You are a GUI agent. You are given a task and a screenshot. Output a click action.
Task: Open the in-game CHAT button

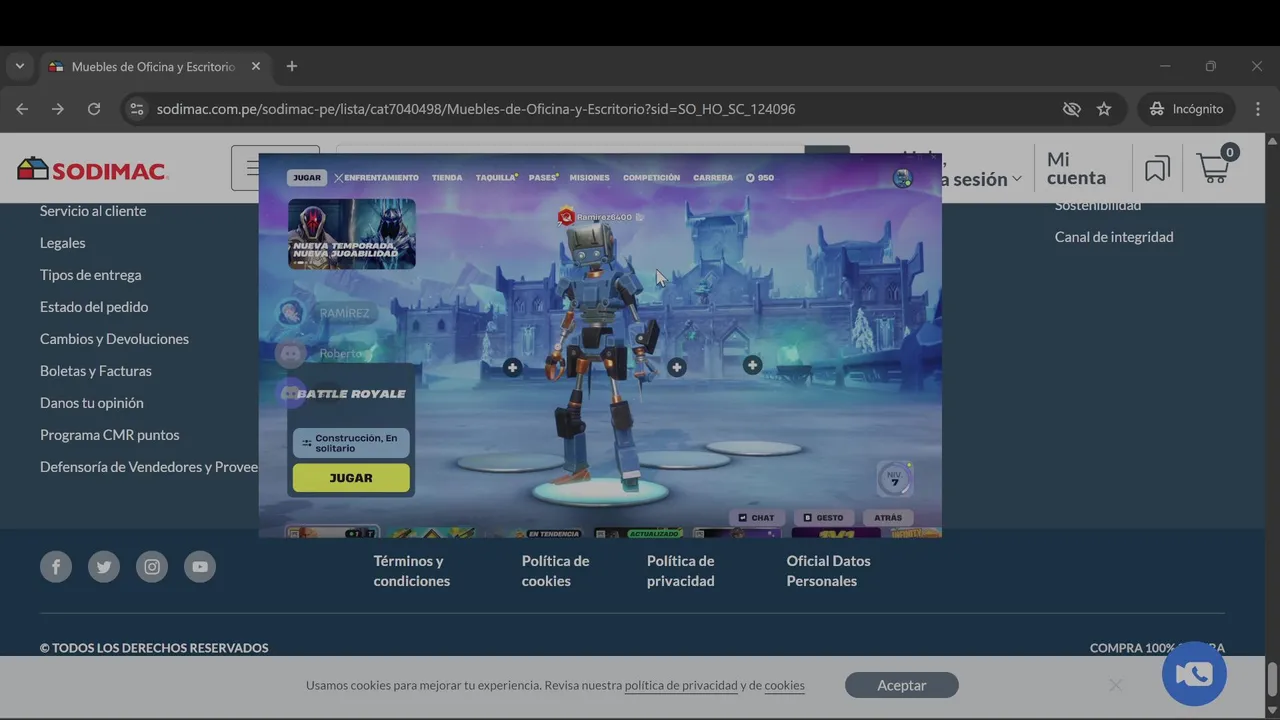pos(756,518)
